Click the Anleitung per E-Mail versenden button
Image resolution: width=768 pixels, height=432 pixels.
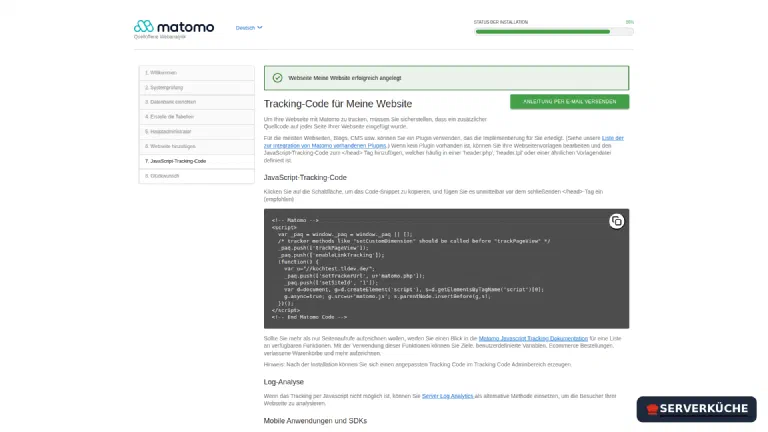[569, 101]
